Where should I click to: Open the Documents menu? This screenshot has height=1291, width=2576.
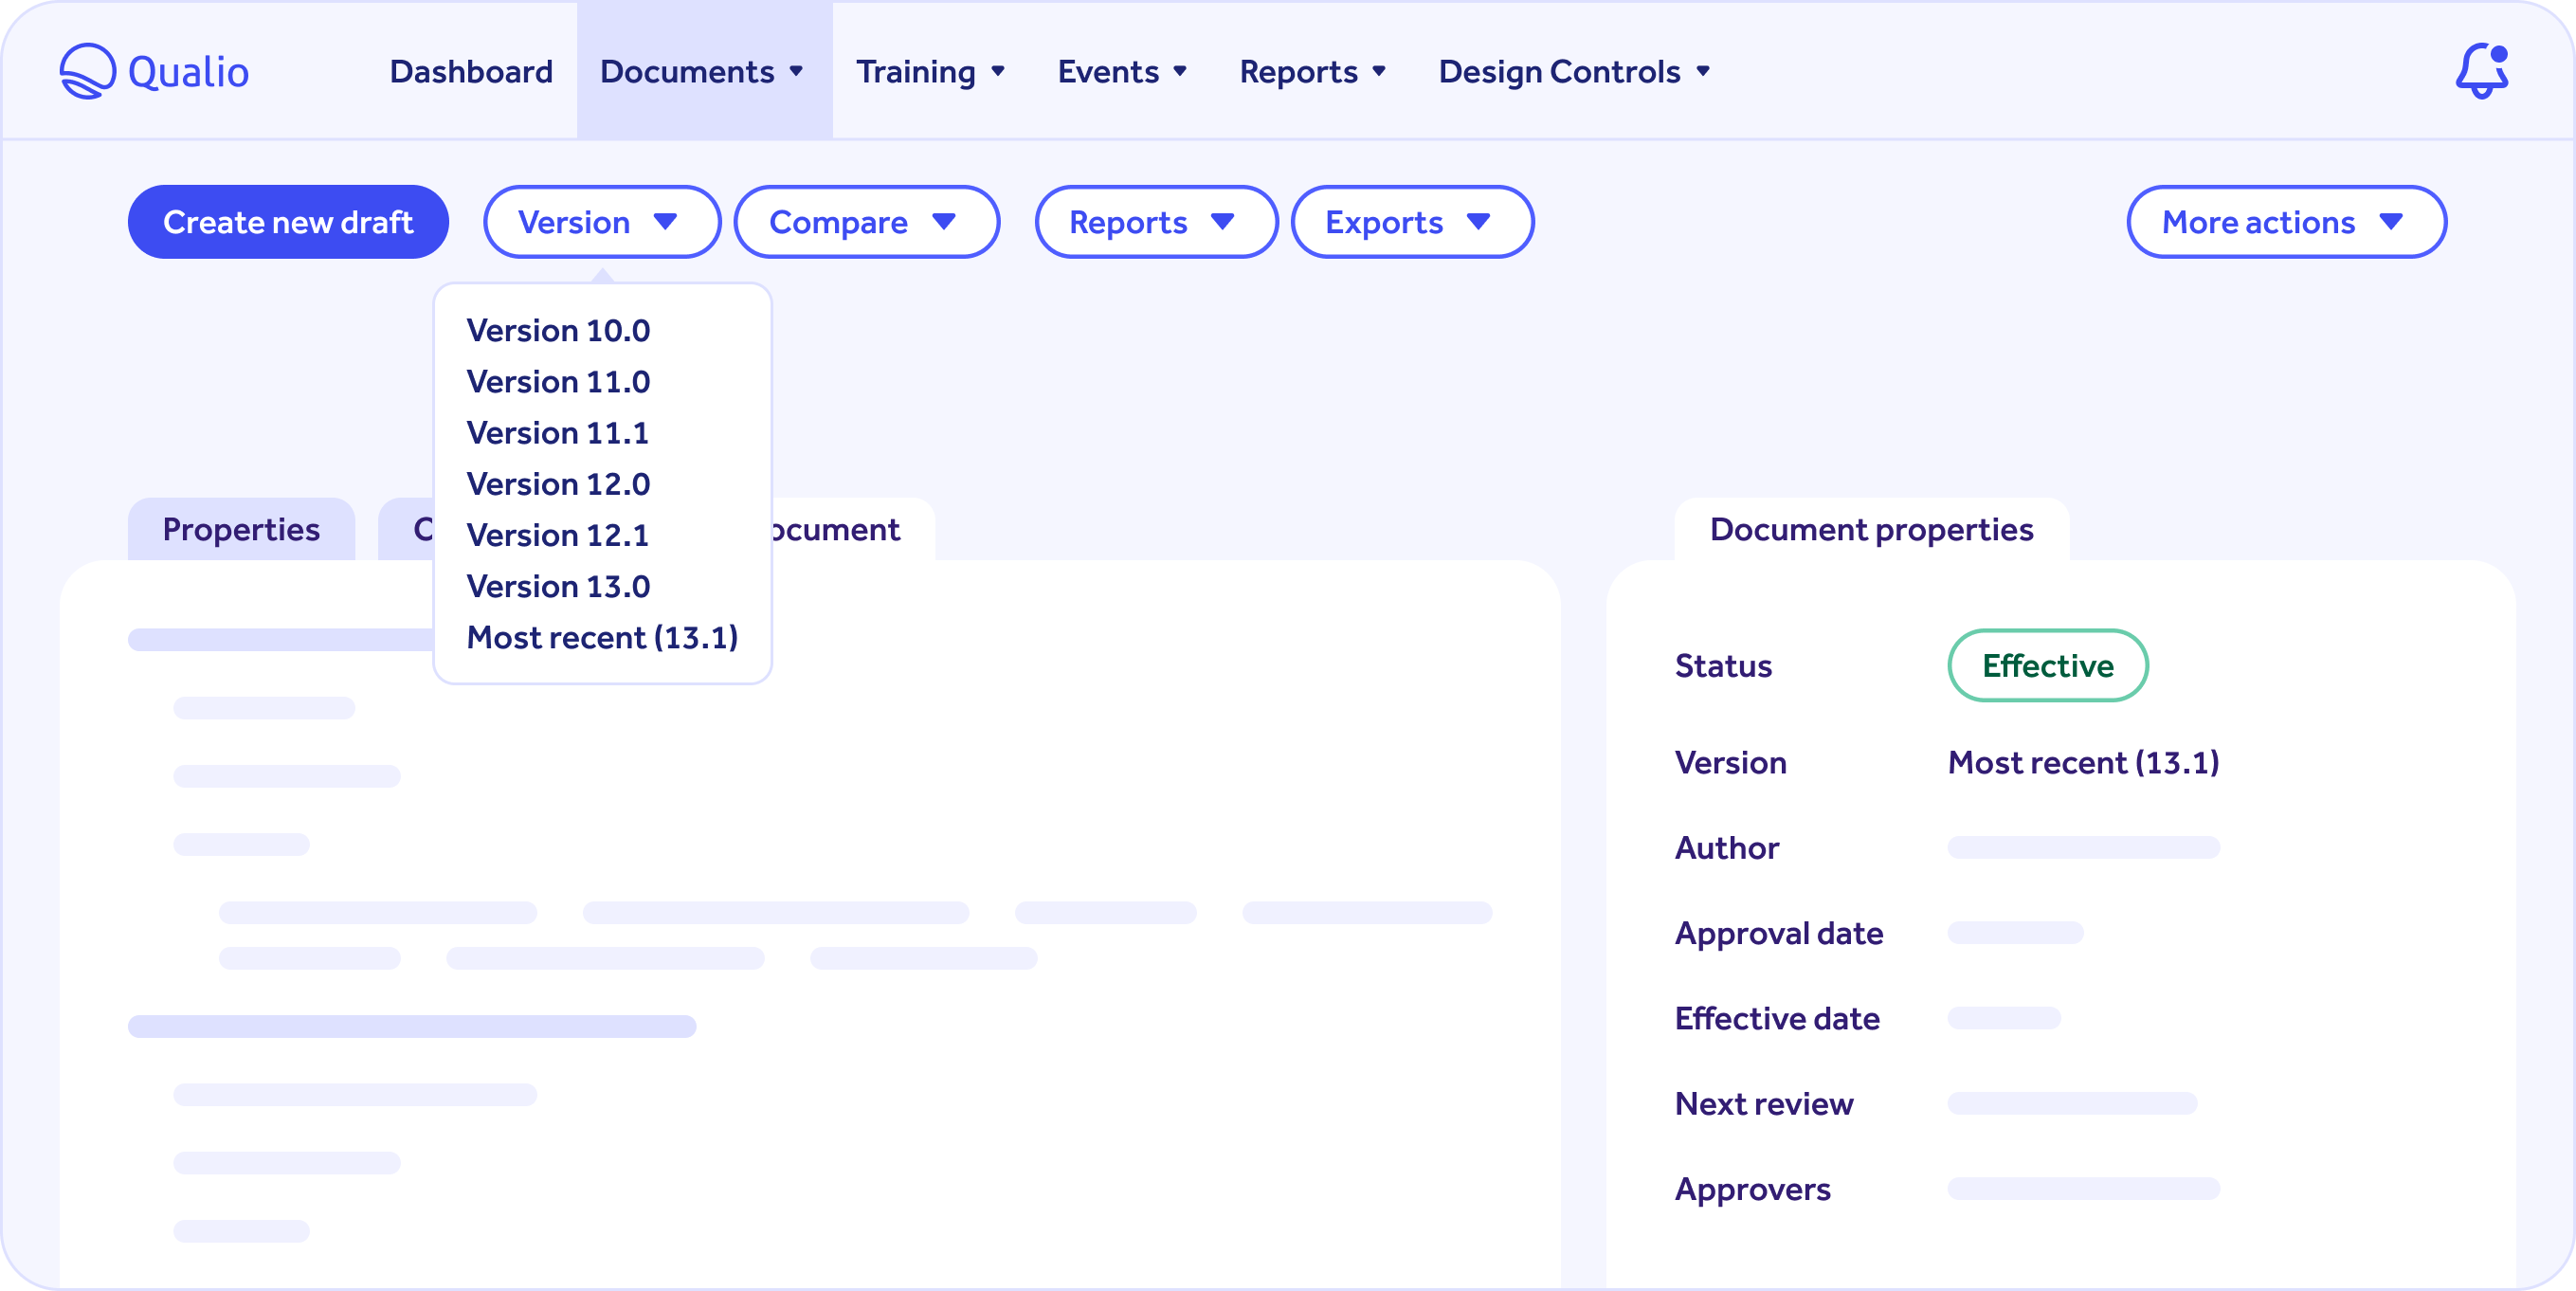(703, 71)
